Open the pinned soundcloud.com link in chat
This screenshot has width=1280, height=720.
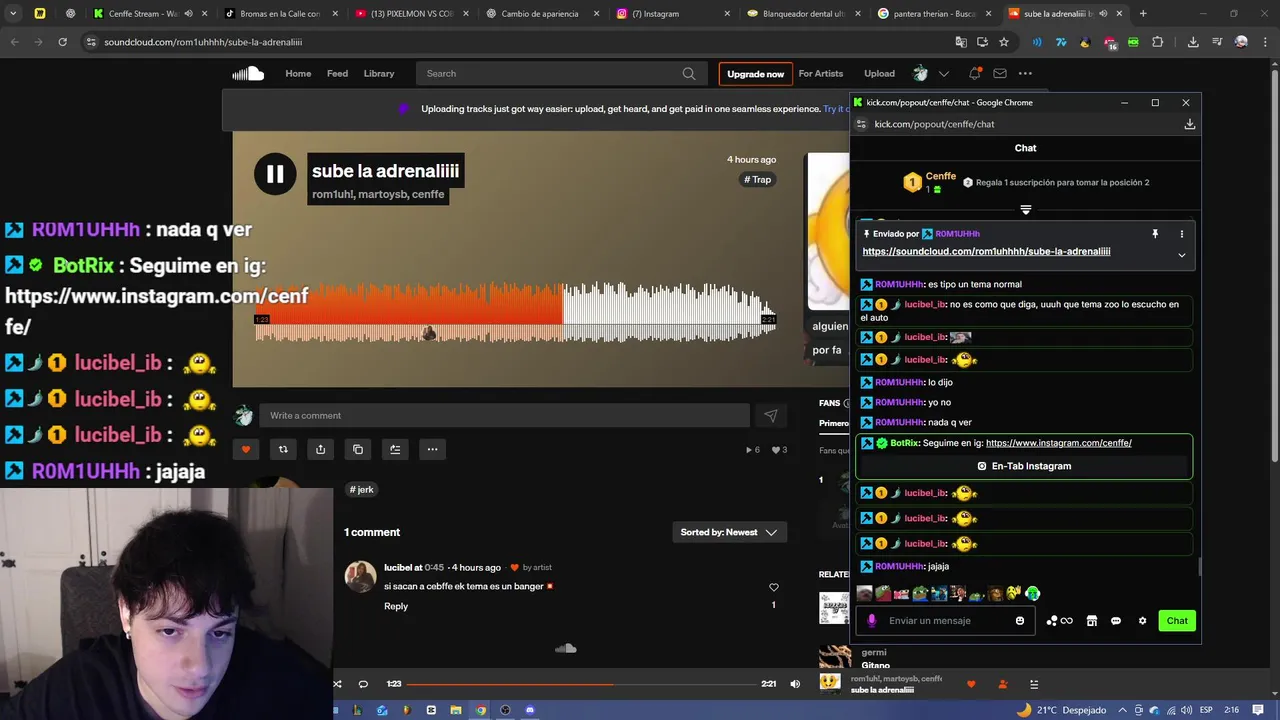click(986, 252)
